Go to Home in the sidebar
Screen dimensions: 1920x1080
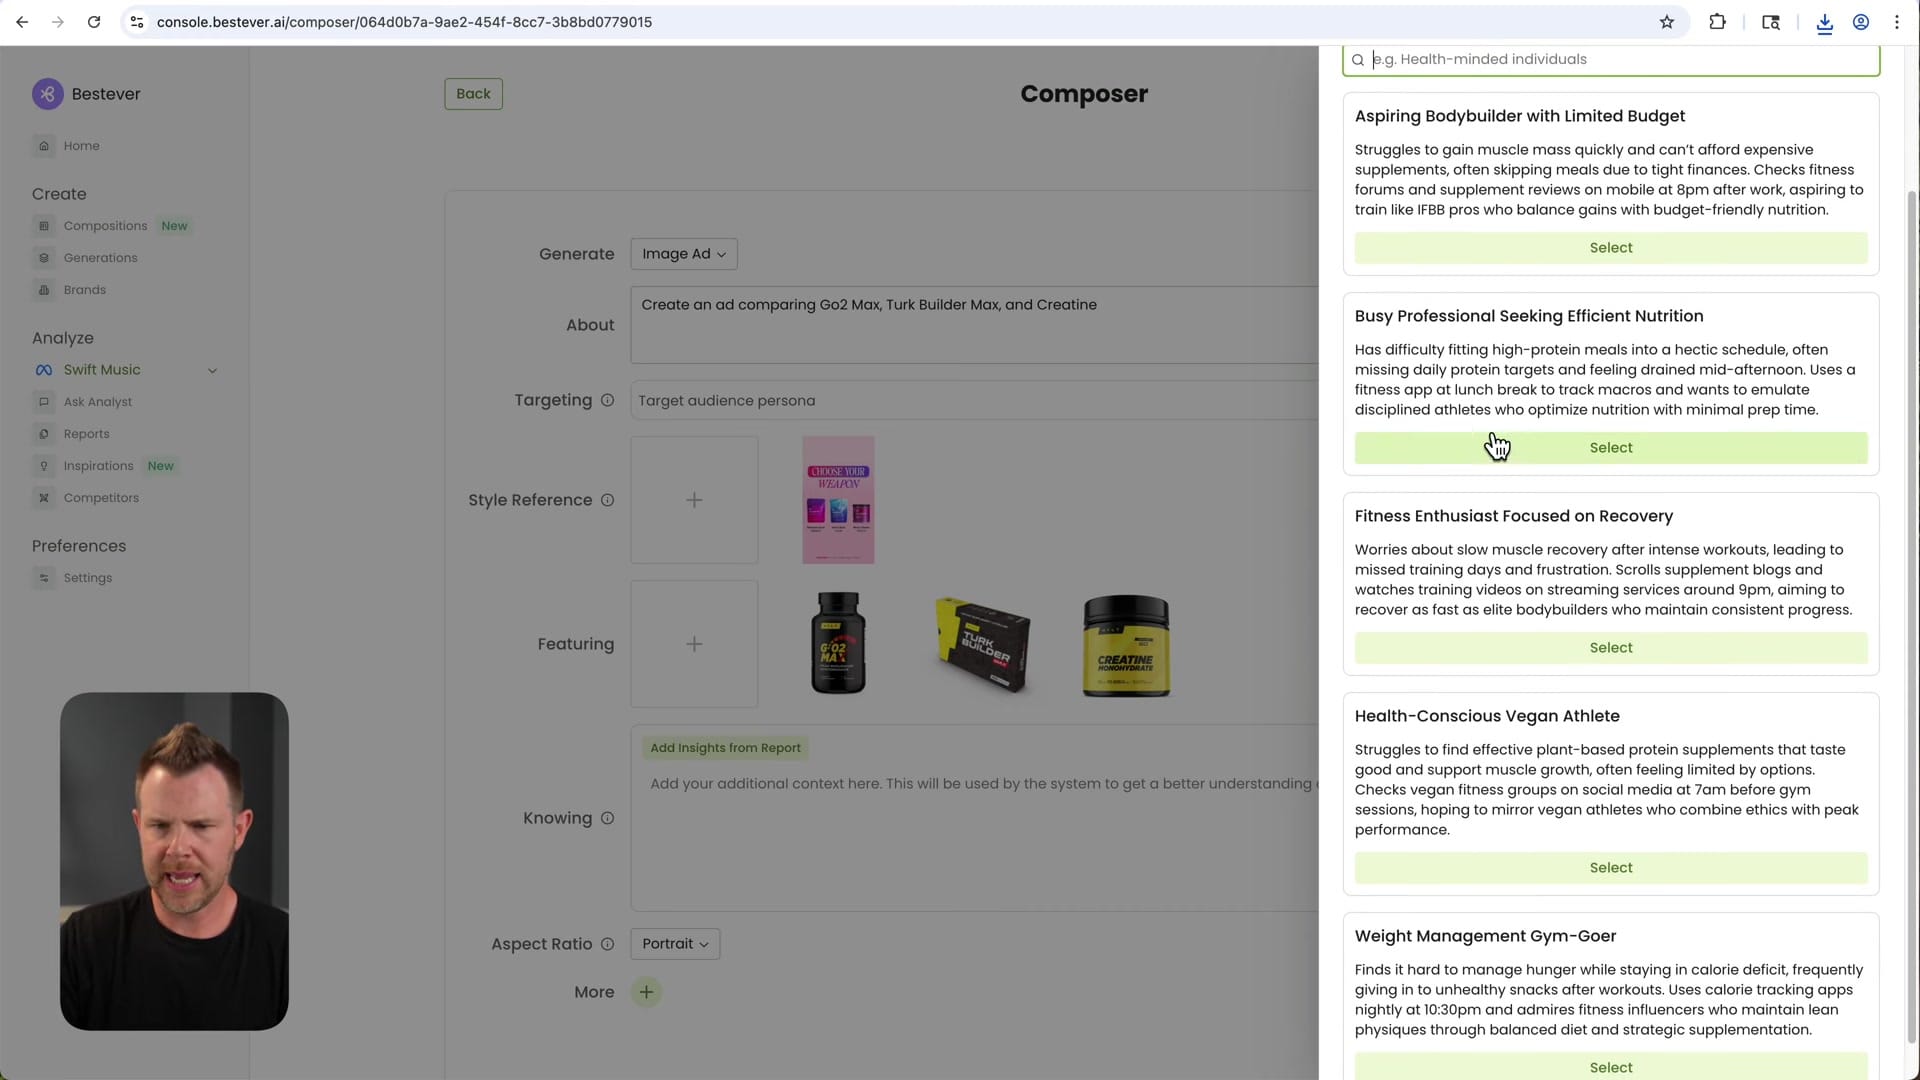(x=81, y=146)
